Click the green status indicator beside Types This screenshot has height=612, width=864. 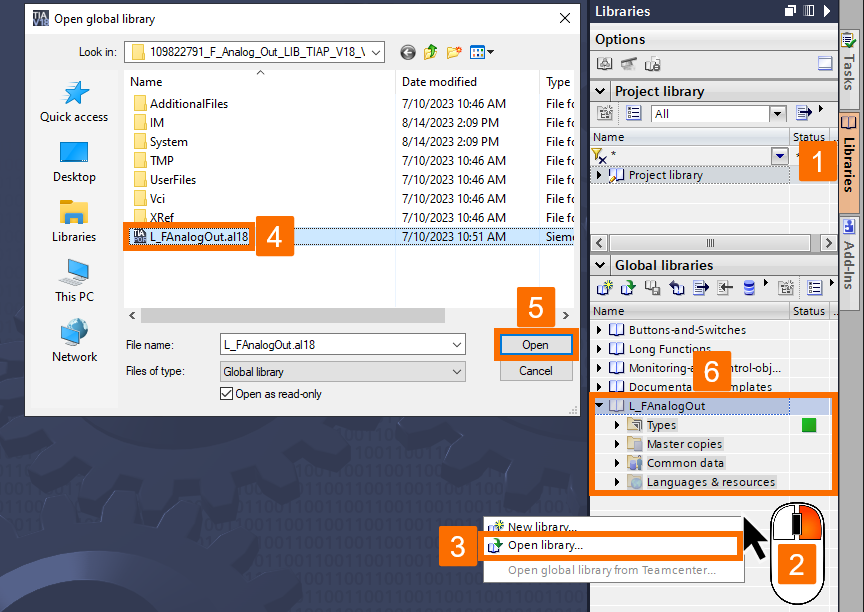(x=808, y=424)
